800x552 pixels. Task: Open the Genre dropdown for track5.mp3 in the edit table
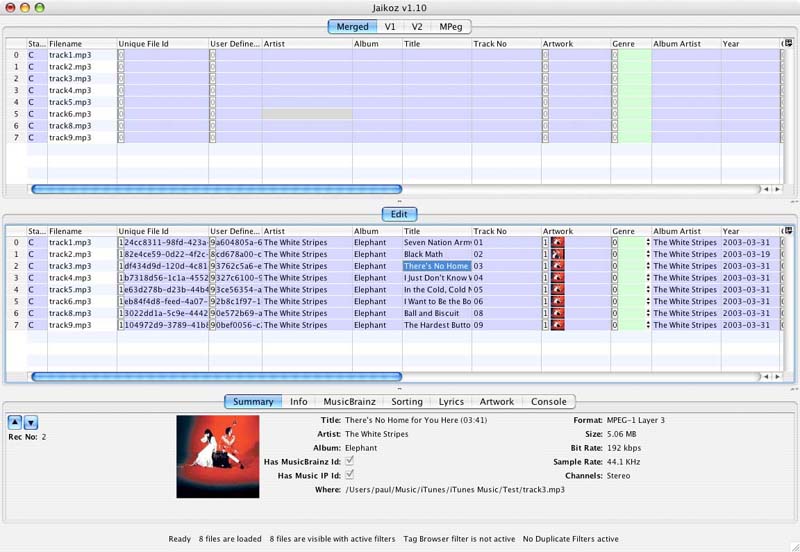click(648, 289)
